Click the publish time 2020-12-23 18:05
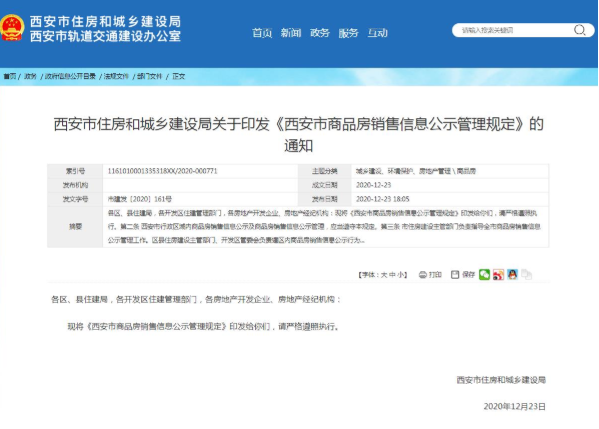This screenshot has width=599, height=429. pyautogui.click(x=382, y=199)
